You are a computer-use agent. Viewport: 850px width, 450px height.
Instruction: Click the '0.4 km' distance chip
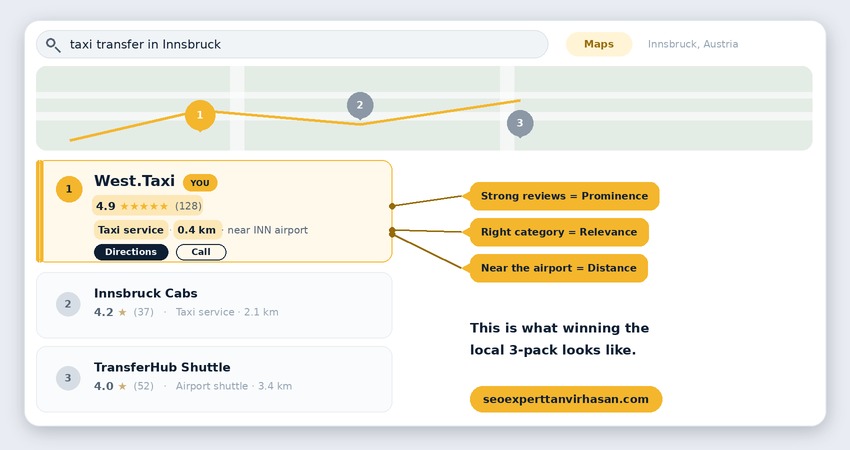coord(197,230)
